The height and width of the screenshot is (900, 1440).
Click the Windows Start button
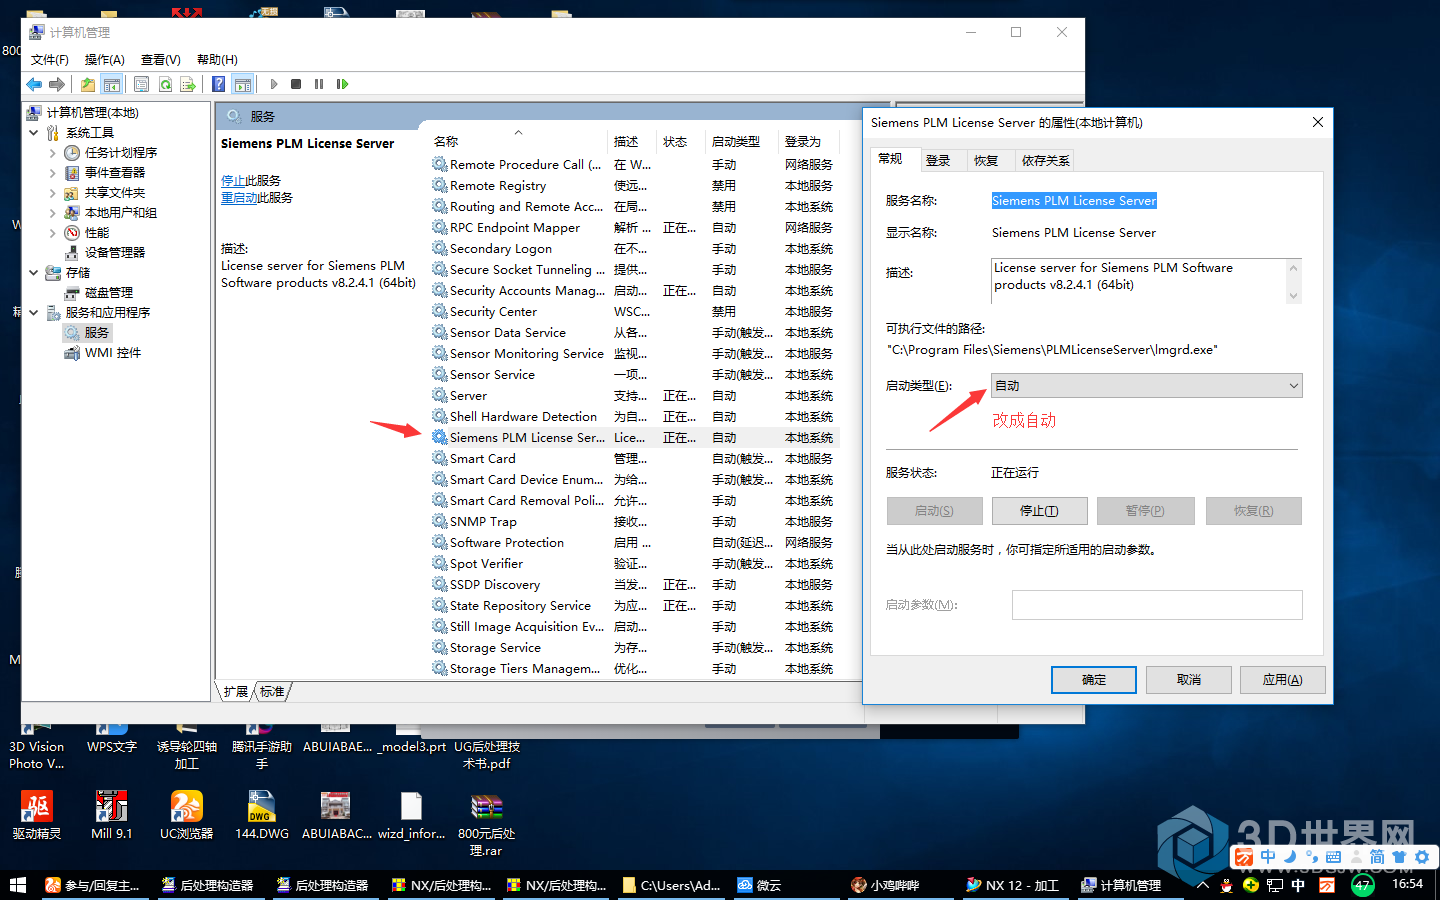pos(17,885)
